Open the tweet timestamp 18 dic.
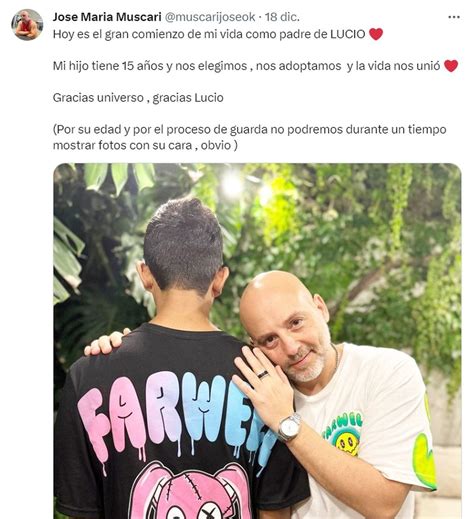This screenshot has height=519, width=474. (282, 17)
